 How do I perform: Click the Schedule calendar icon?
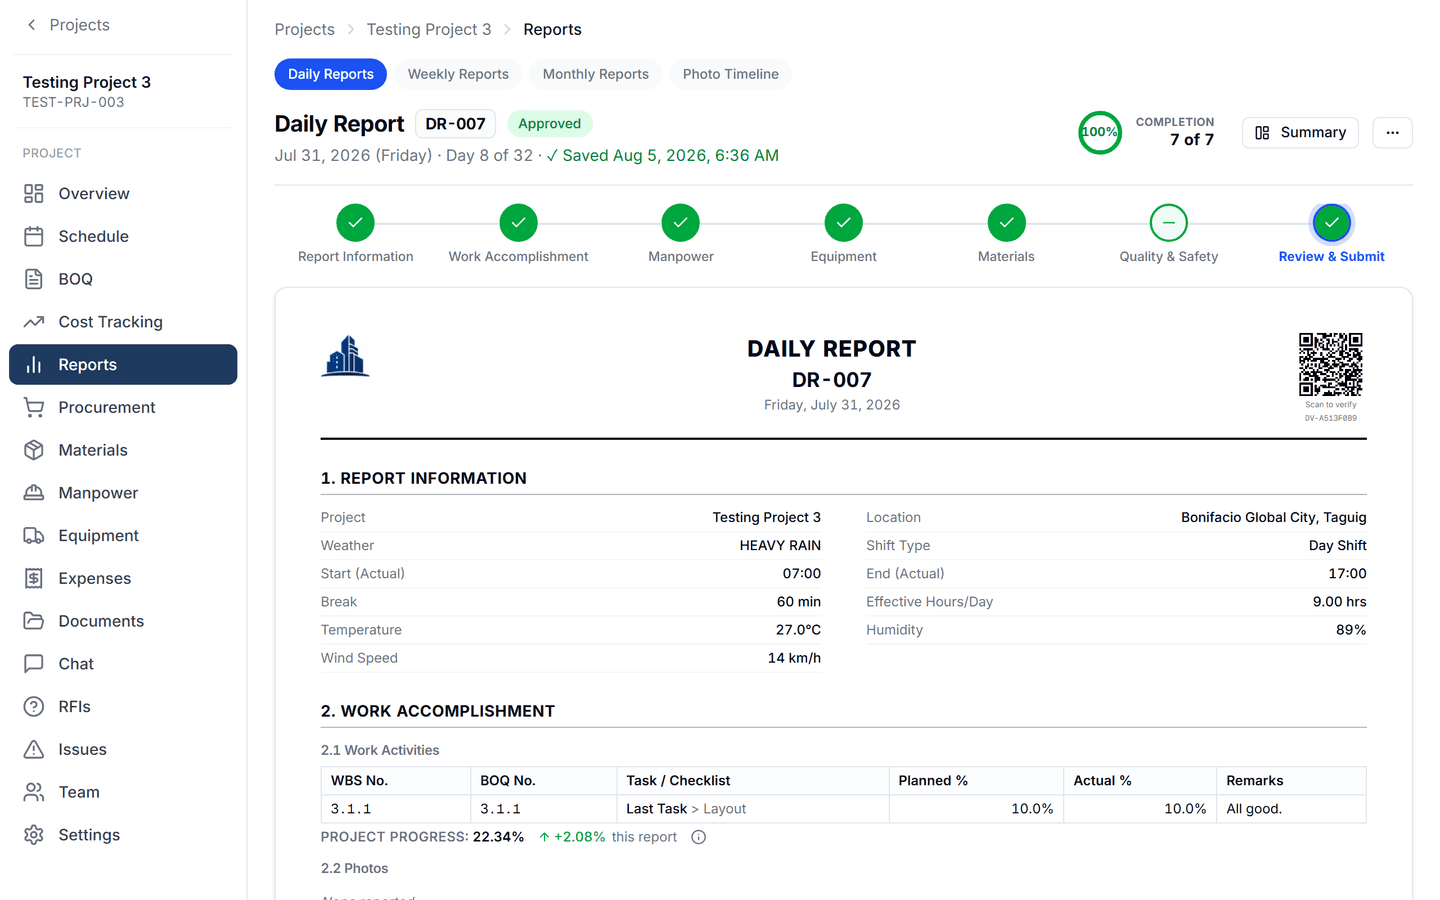pyautogui.click(x=34, y=237)
